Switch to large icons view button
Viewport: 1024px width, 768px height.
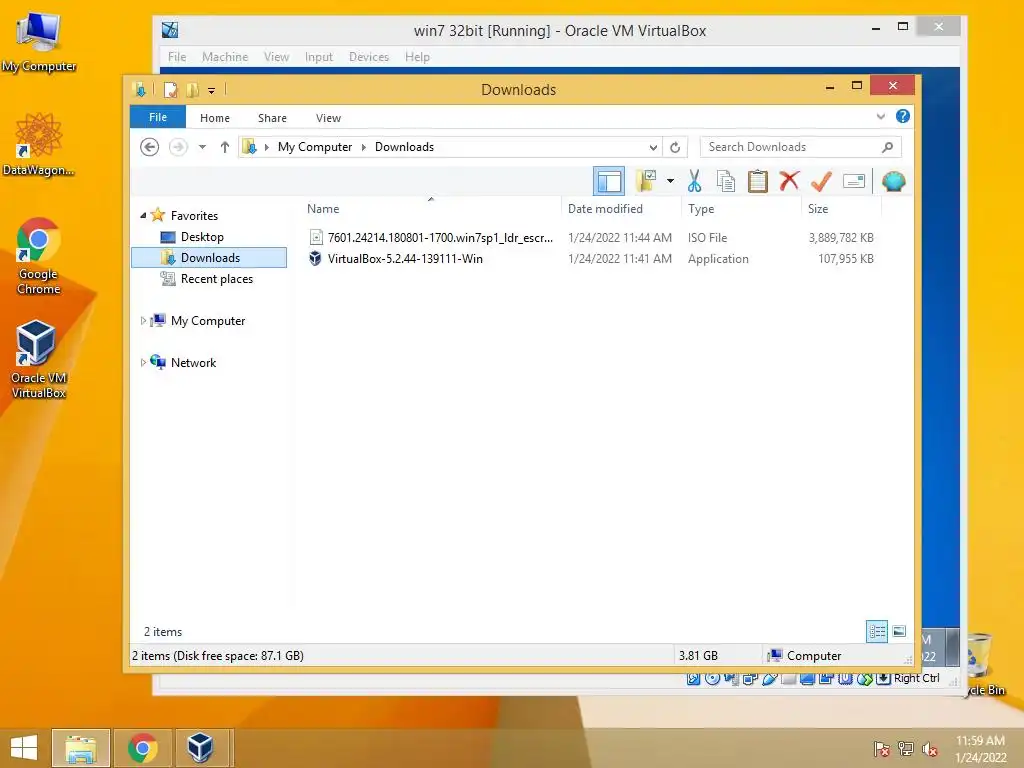point(899,632)
